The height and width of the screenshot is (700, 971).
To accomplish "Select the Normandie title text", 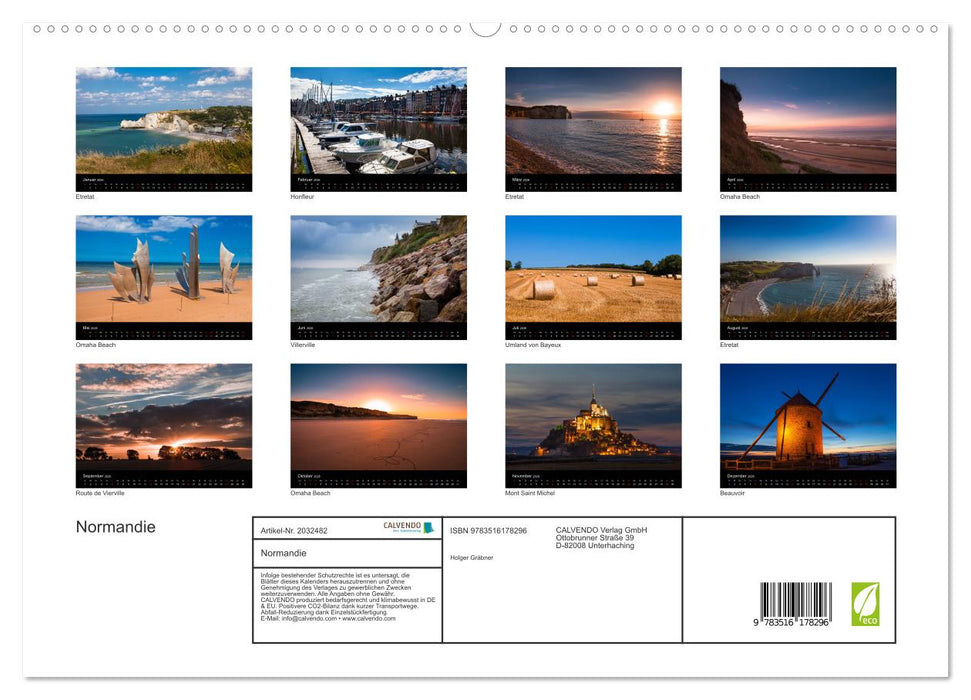I will tap(116, 526).
